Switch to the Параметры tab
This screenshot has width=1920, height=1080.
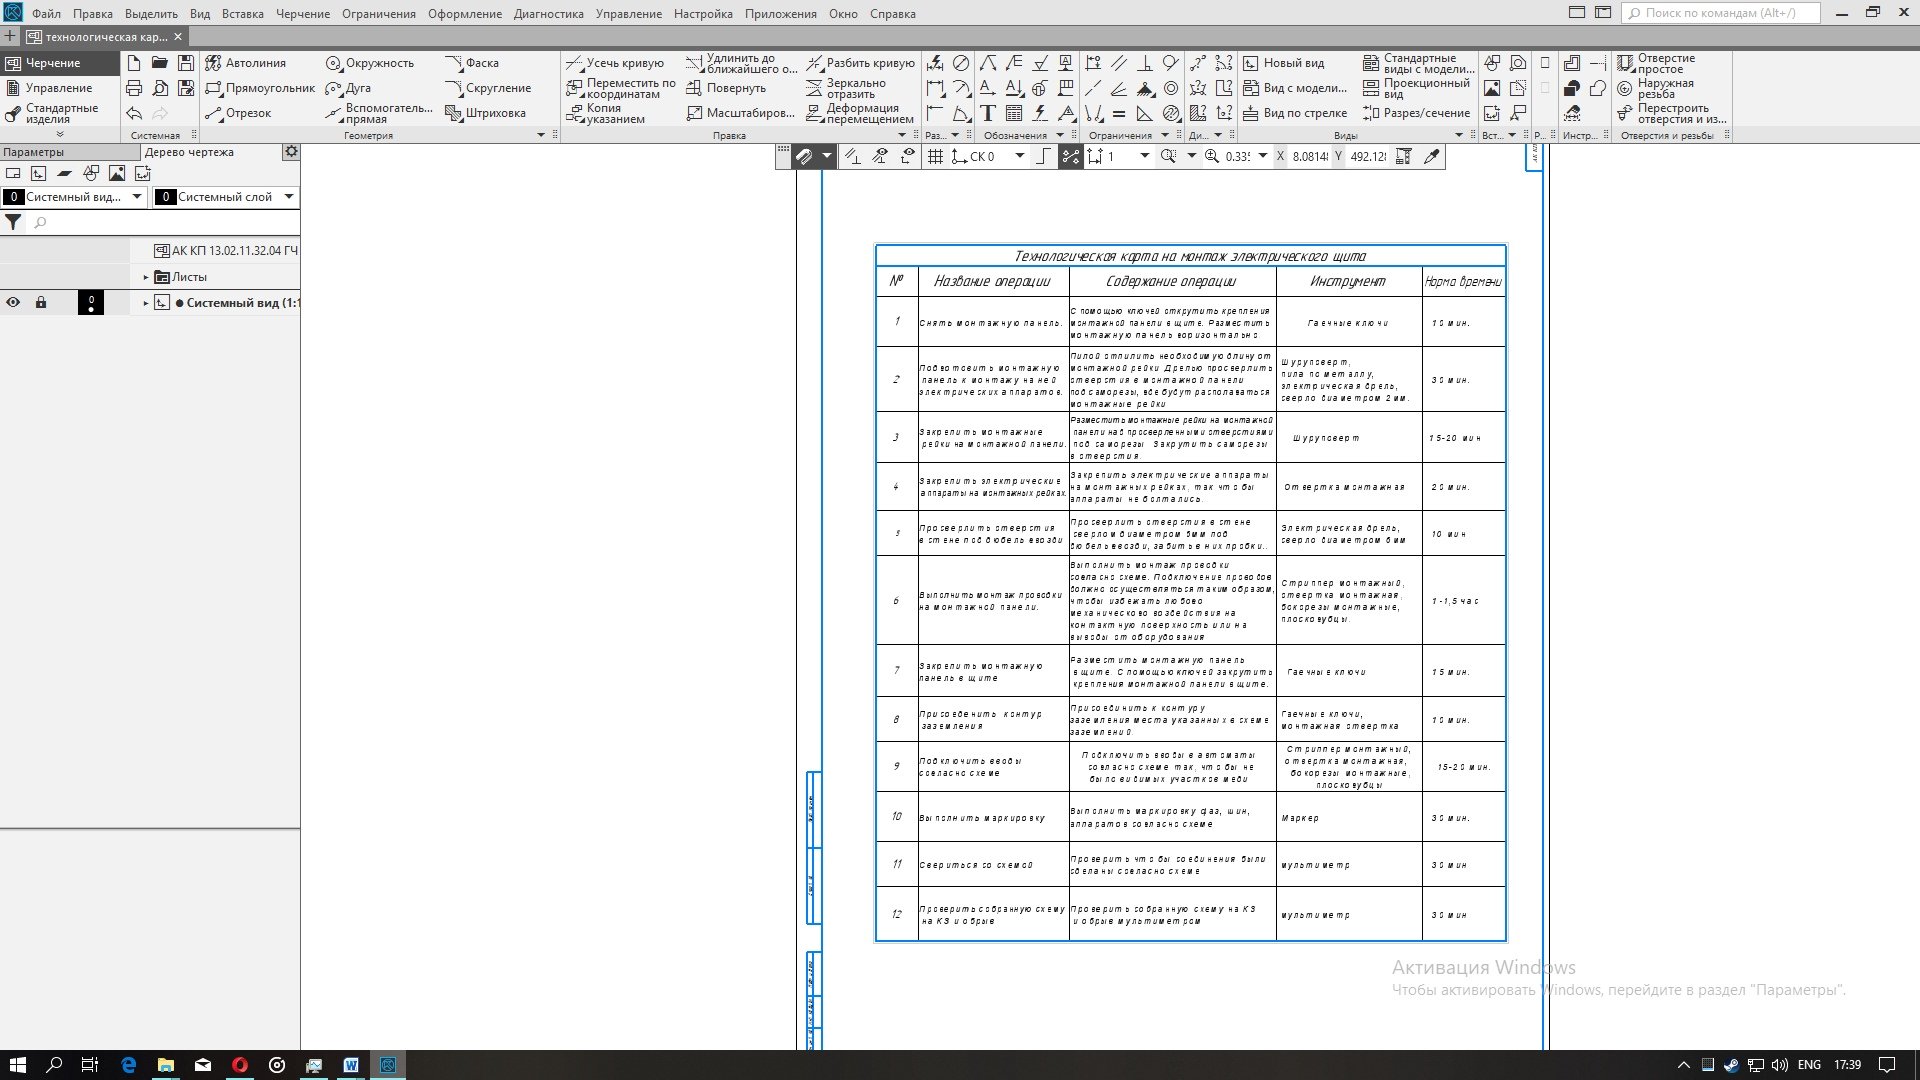[x=34, y=152]
